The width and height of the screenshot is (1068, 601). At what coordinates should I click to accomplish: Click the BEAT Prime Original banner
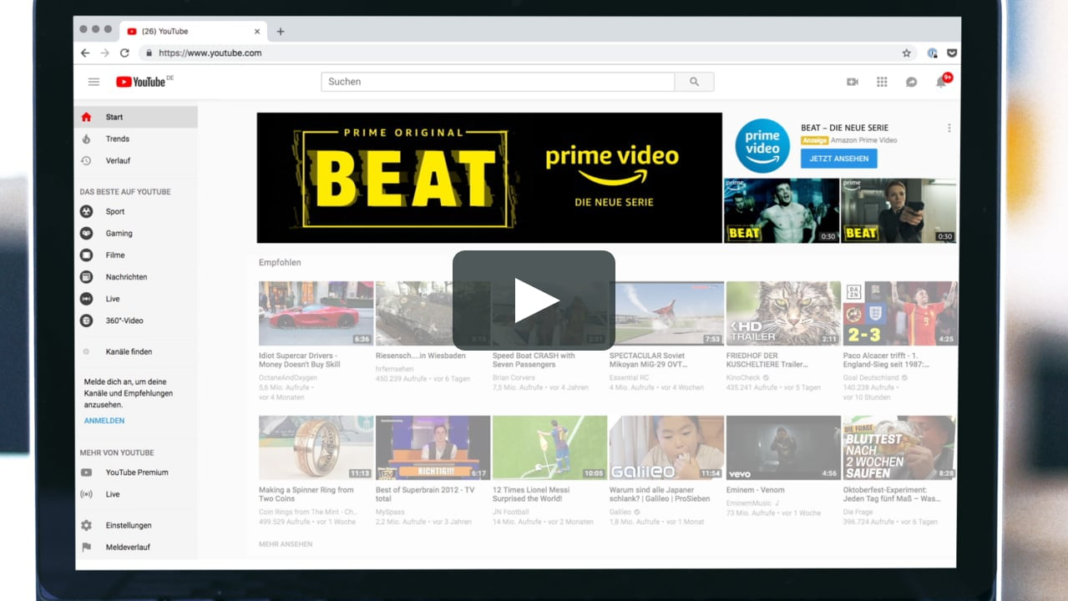click(489, 178)
